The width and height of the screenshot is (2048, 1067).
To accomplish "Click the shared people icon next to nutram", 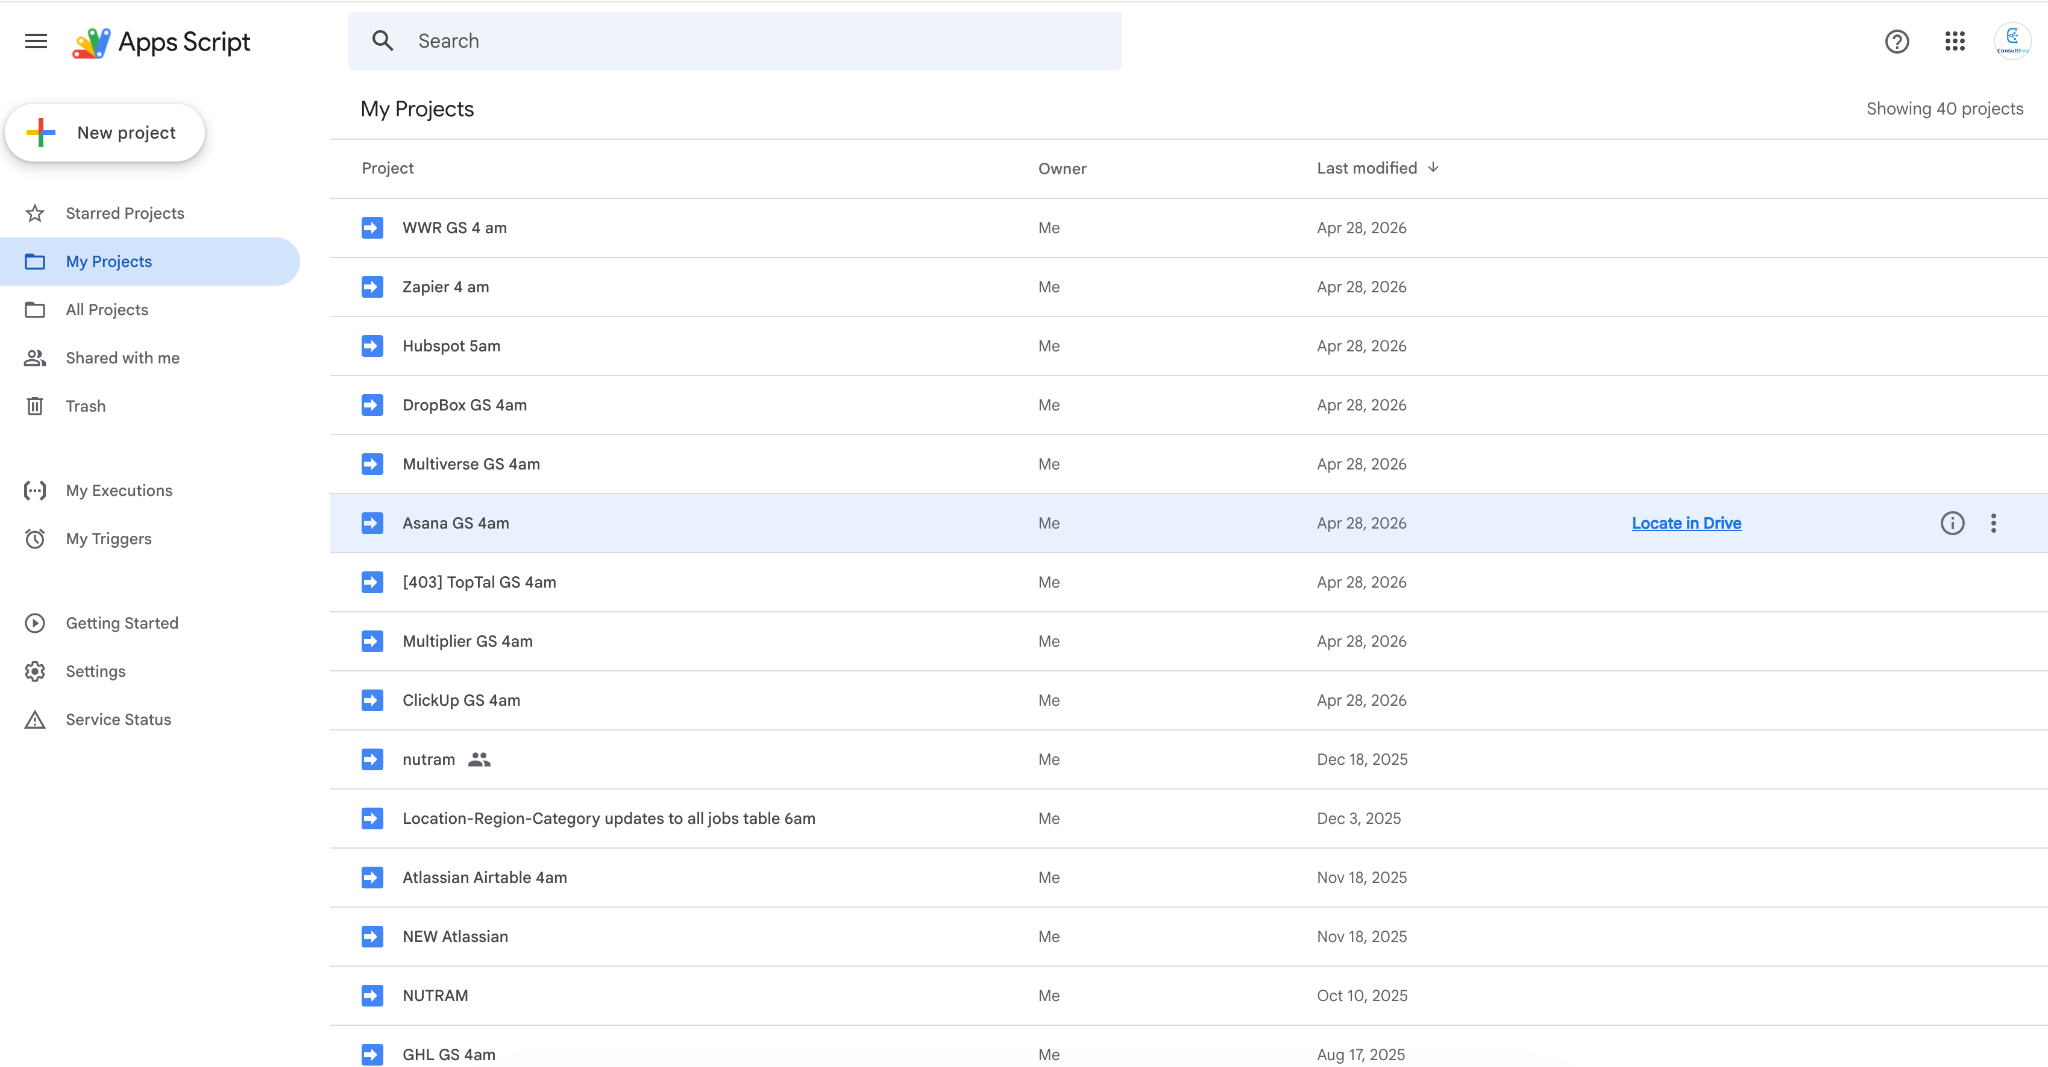I will coord(479,760).
